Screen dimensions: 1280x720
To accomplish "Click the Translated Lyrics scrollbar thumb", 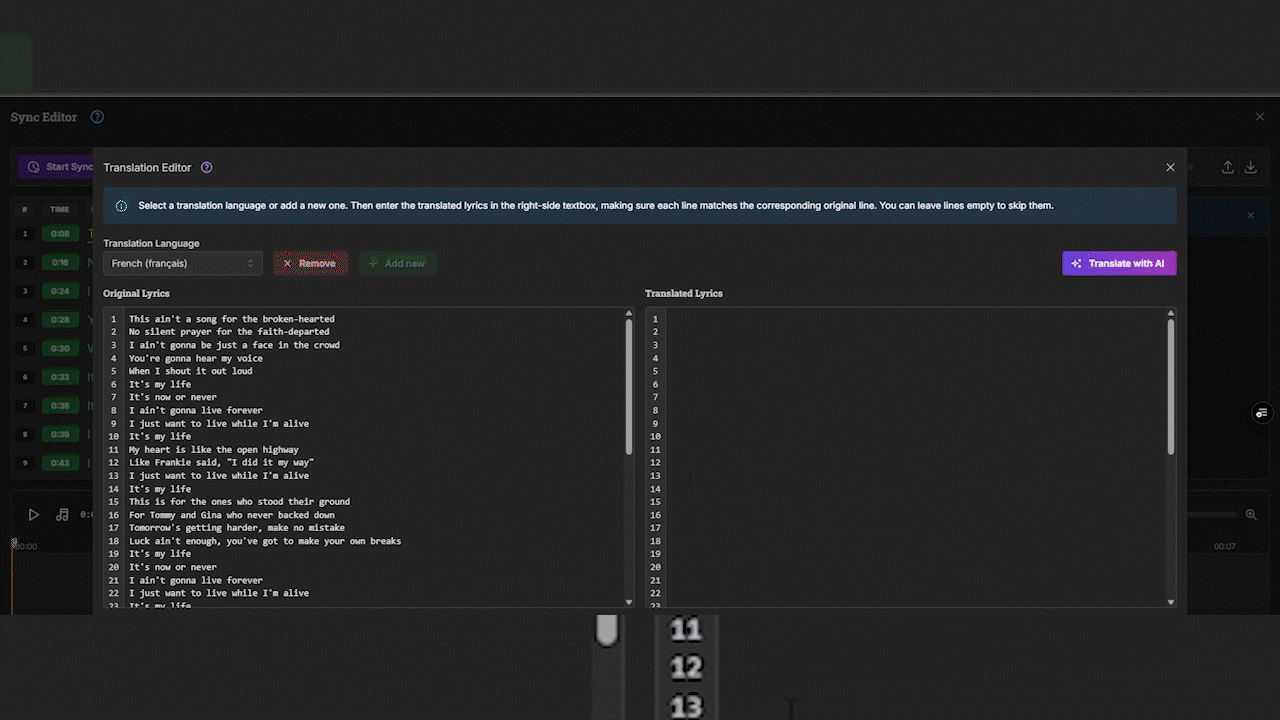I will (x=1171, y=387).
